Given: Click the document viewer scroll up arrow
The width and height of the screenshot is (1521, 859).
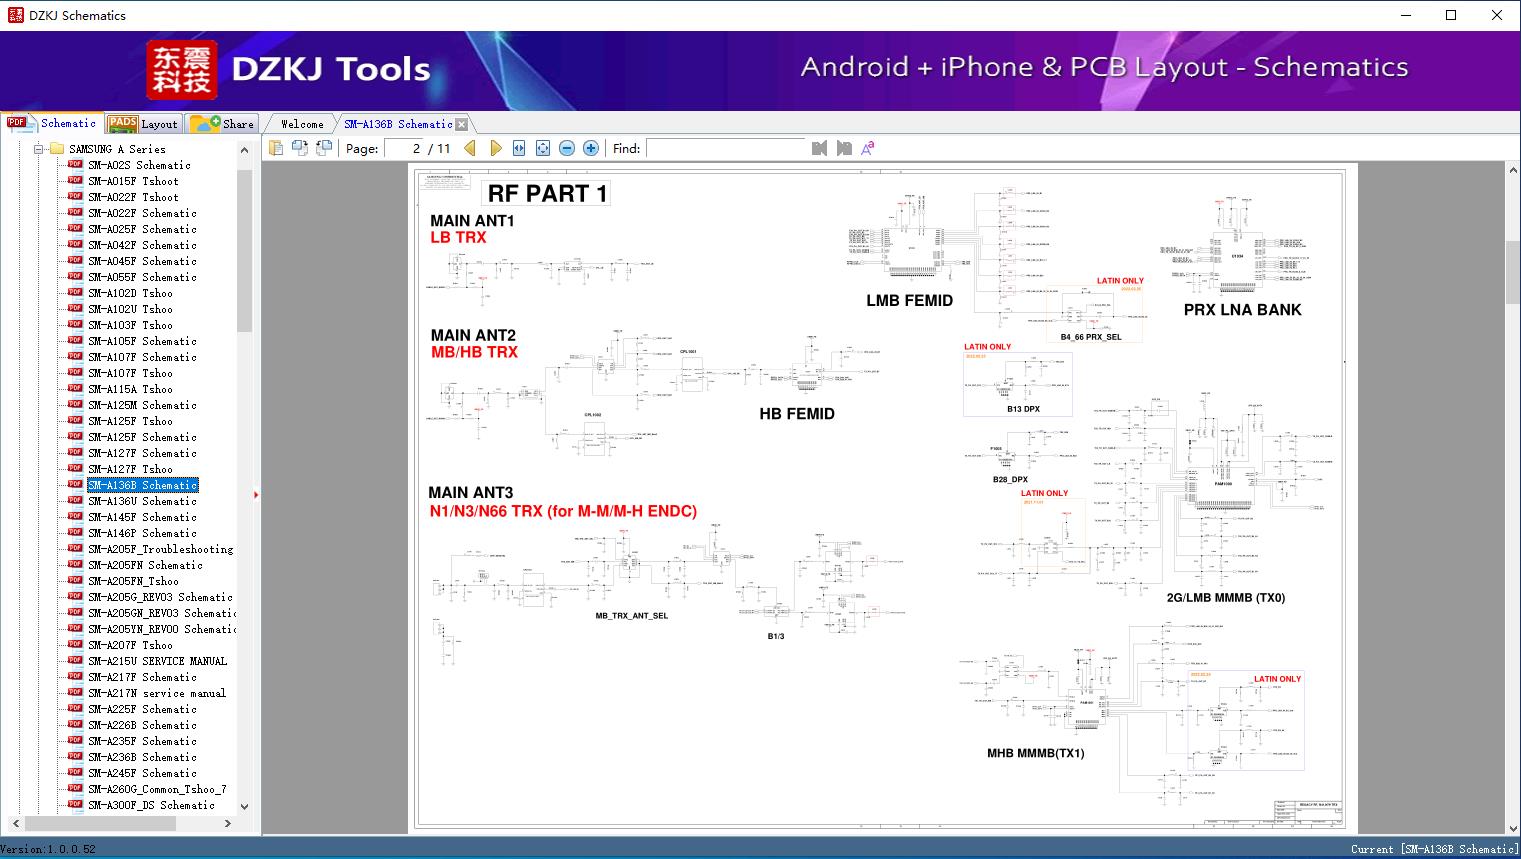Looking at the screenshot, I should (x=1513, y=171).
